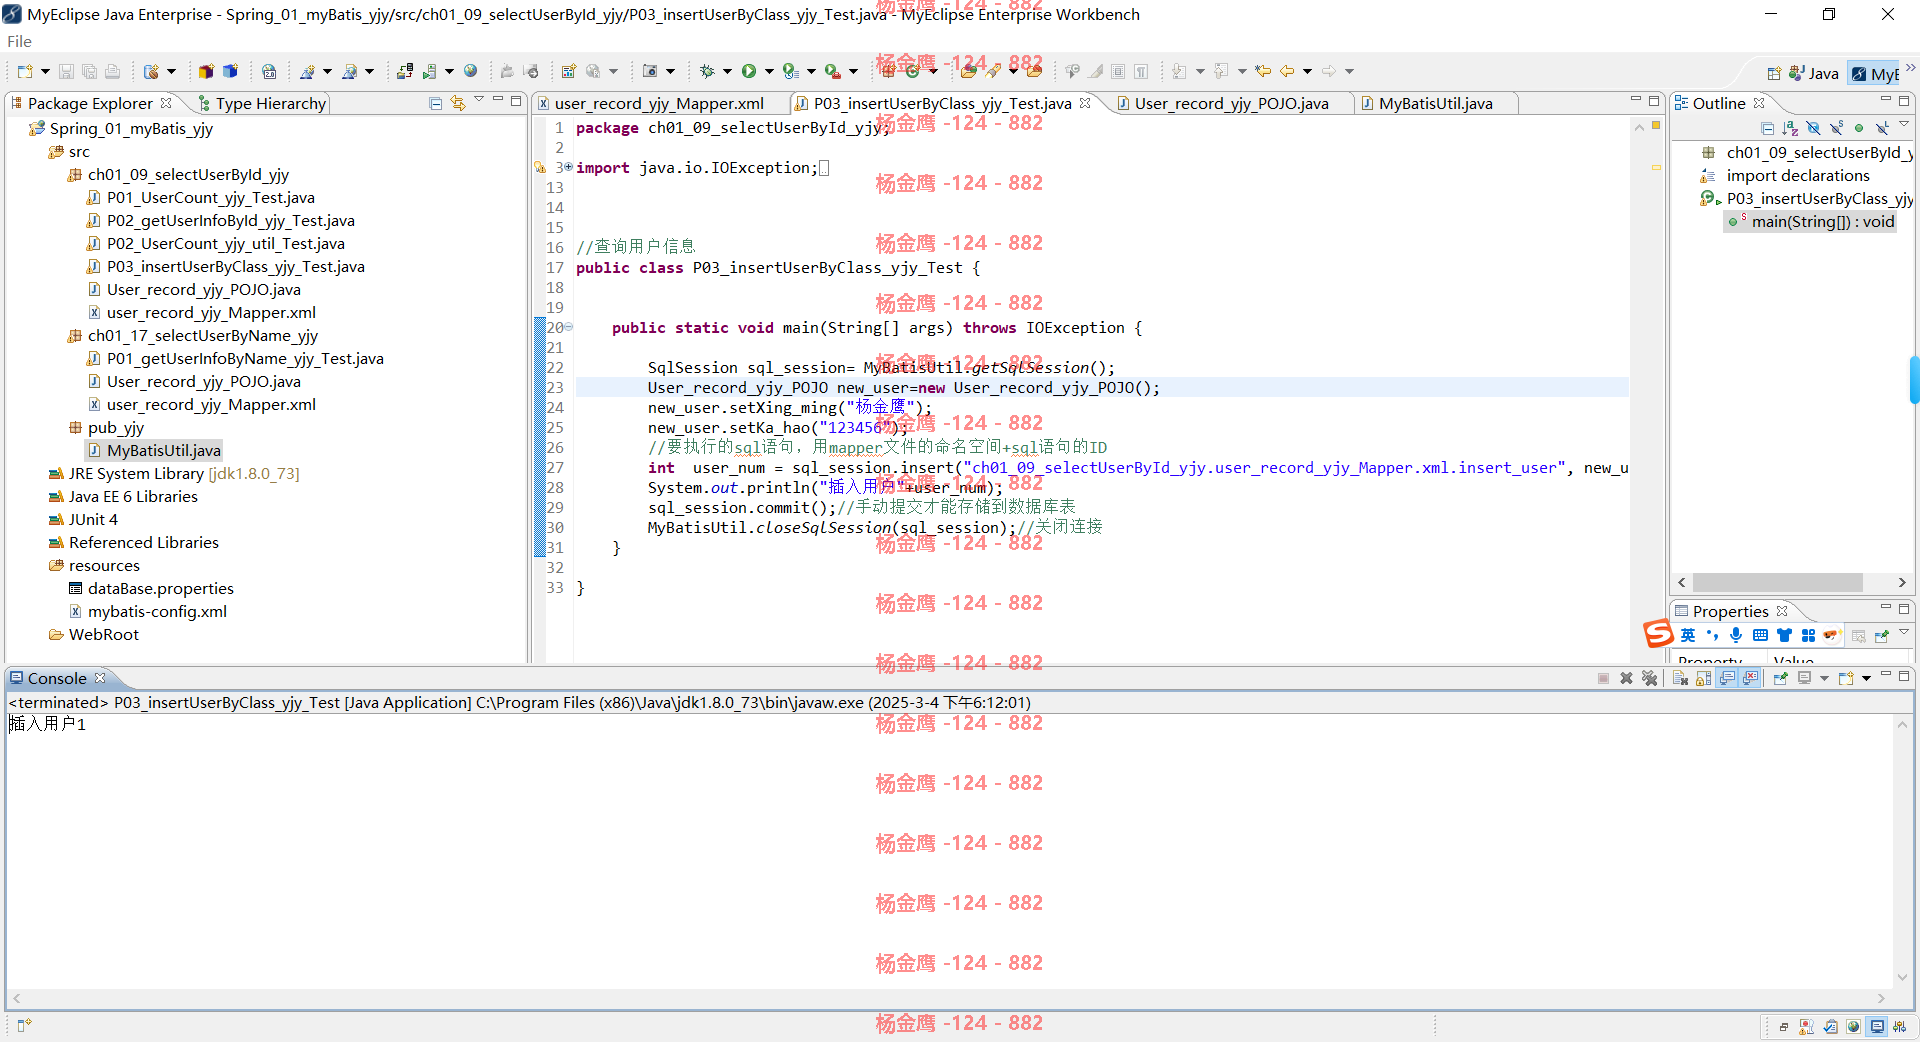Click the globe web browser icon
The image size is (1920, 1042).
pos(470,71)
